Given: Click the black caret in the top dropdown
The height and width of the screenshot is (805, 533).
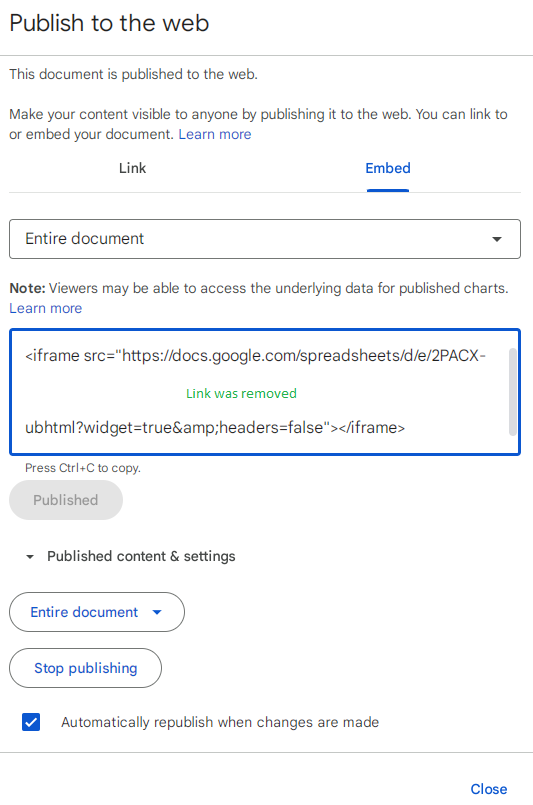Looking at the screenshot, I should pos(497,239).
